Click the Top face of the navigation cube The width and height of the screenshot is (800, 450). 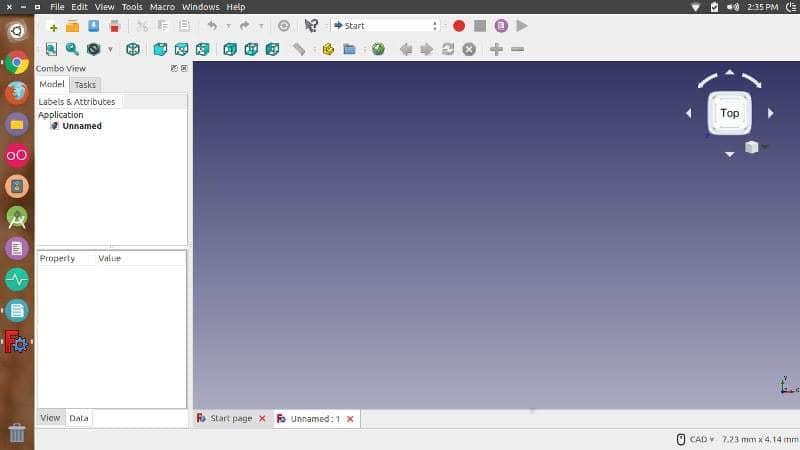pos(730,113)
